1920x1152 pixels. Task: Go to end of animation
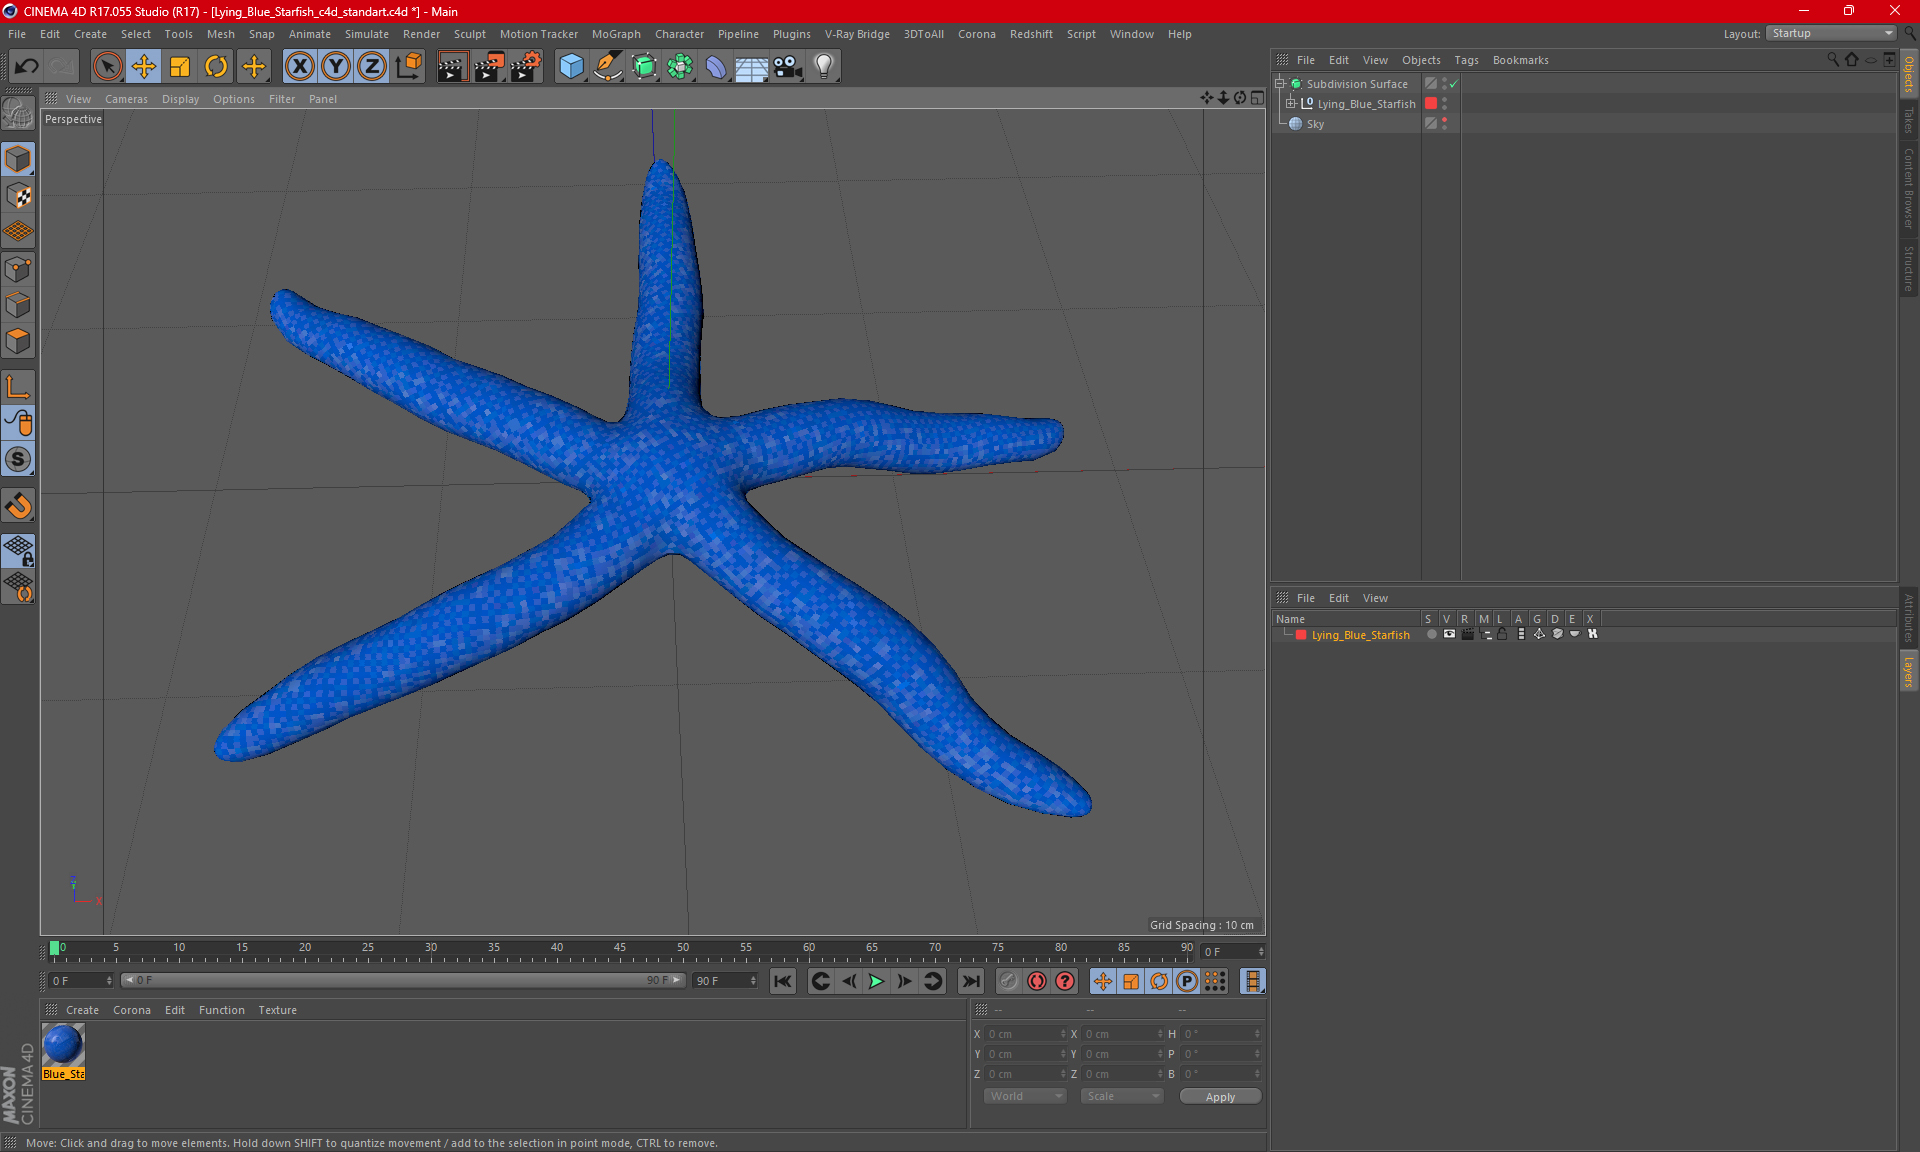click(970, 981)
